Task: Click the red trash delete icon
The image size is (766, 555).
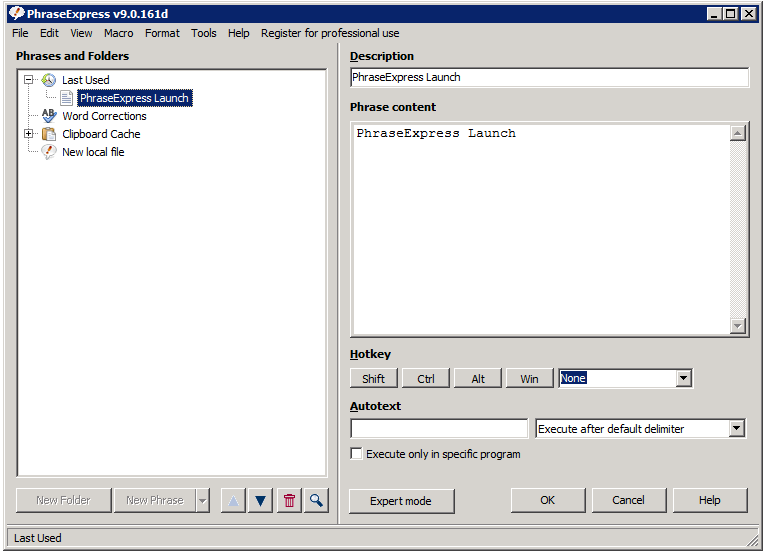Action: [x=289, y=500]
